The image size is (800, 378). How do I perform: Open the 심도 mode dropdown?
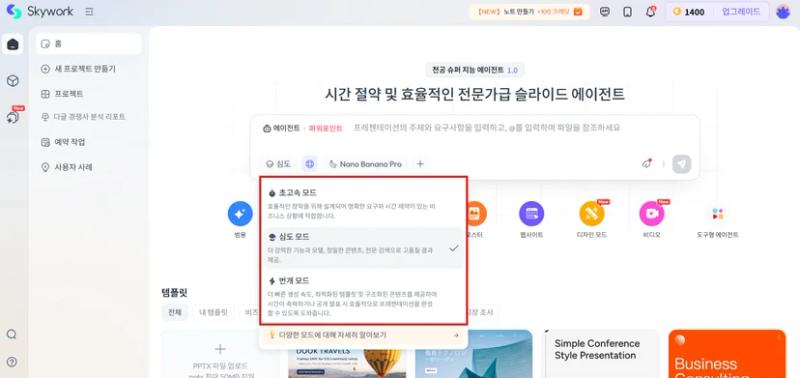click(x=278, y=164)
